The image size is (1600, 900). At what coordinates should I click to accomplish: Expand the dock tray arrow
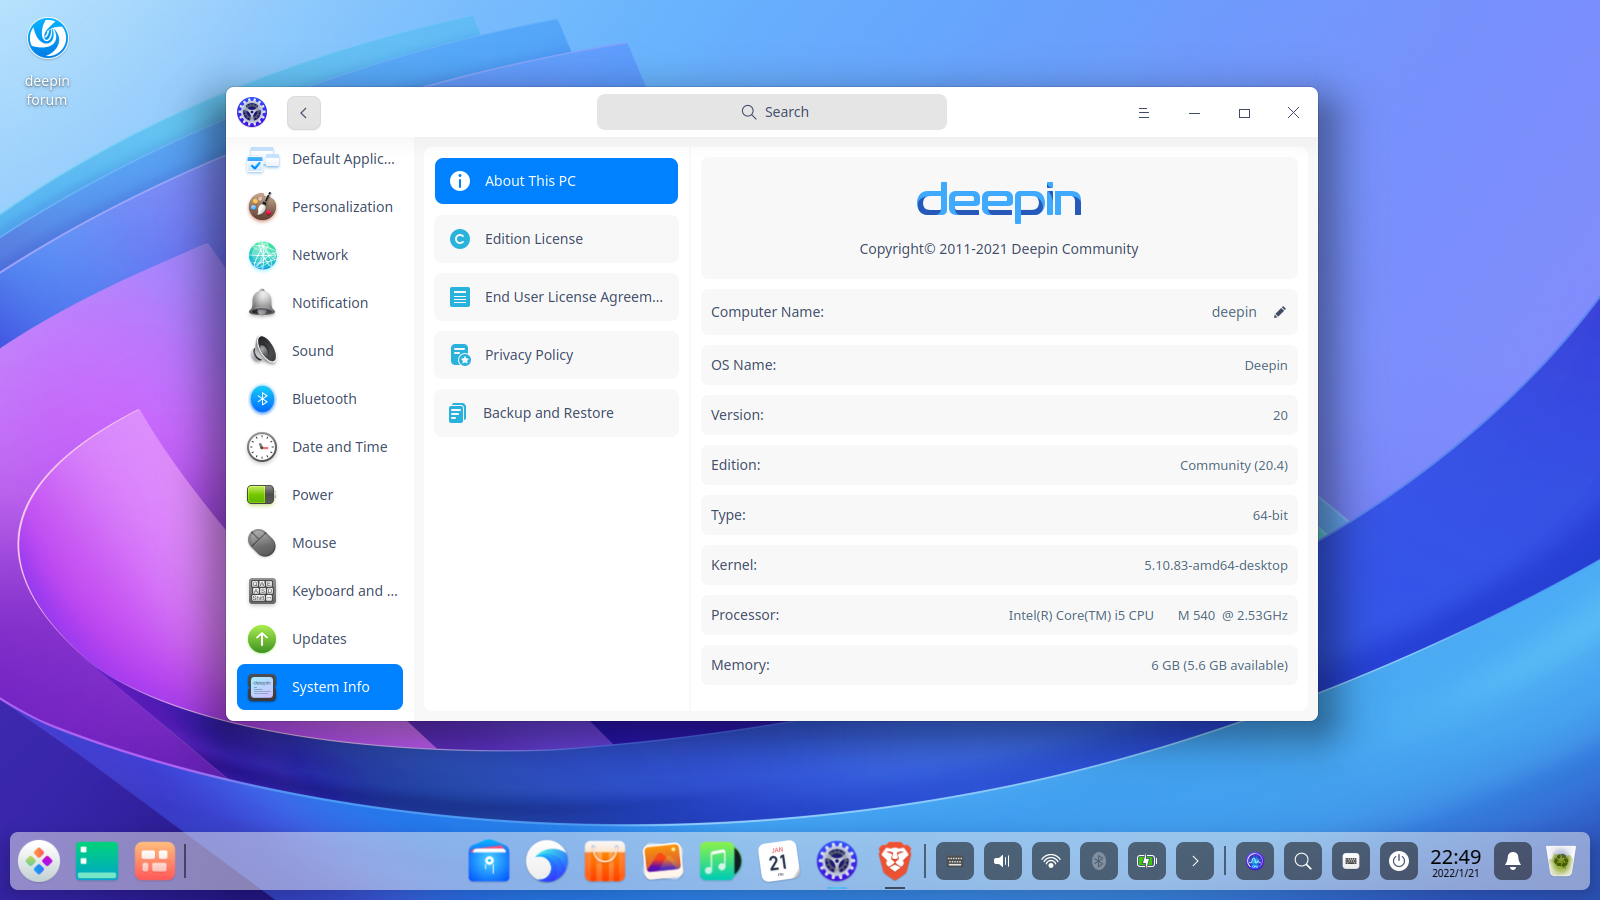point(1195,861)
